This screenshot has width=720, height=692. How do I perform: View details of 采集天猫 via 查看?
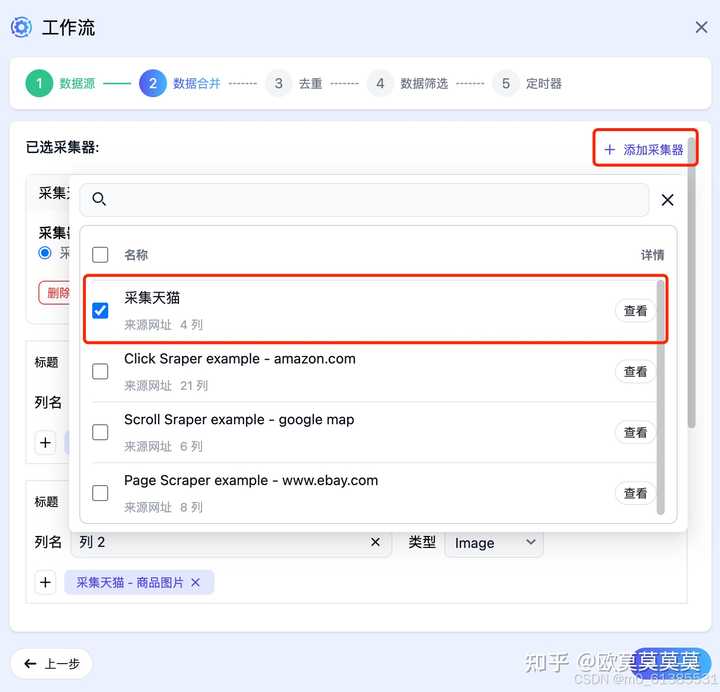635,310
